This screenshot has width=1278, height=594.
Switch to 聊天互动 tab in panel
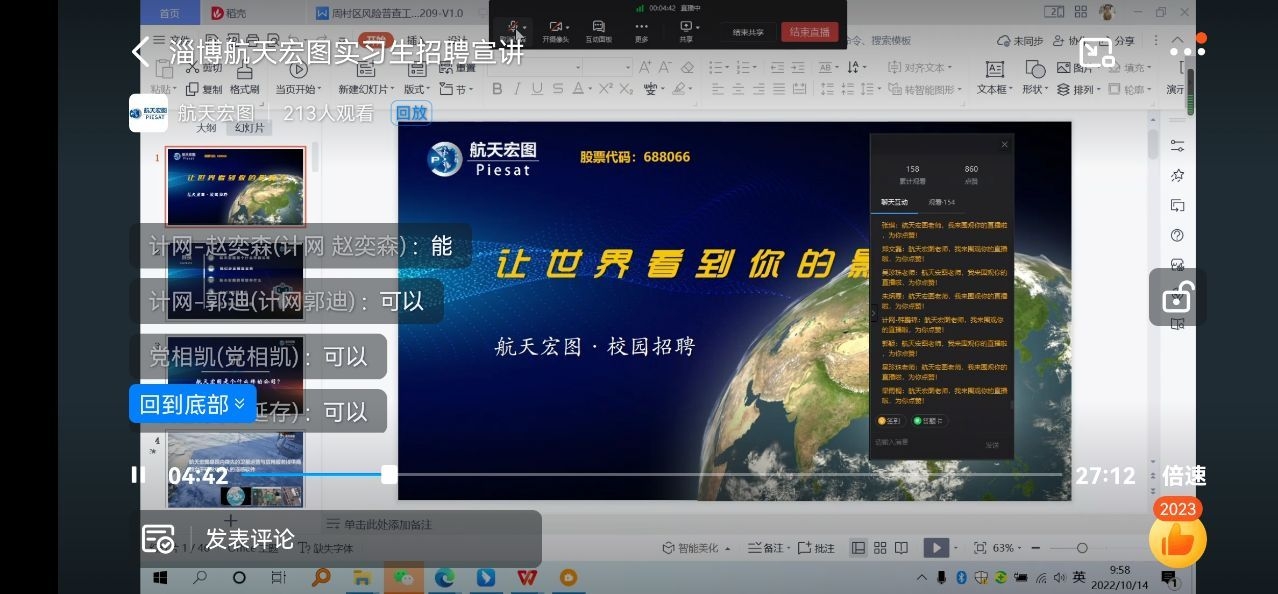[x=894, y=202]
